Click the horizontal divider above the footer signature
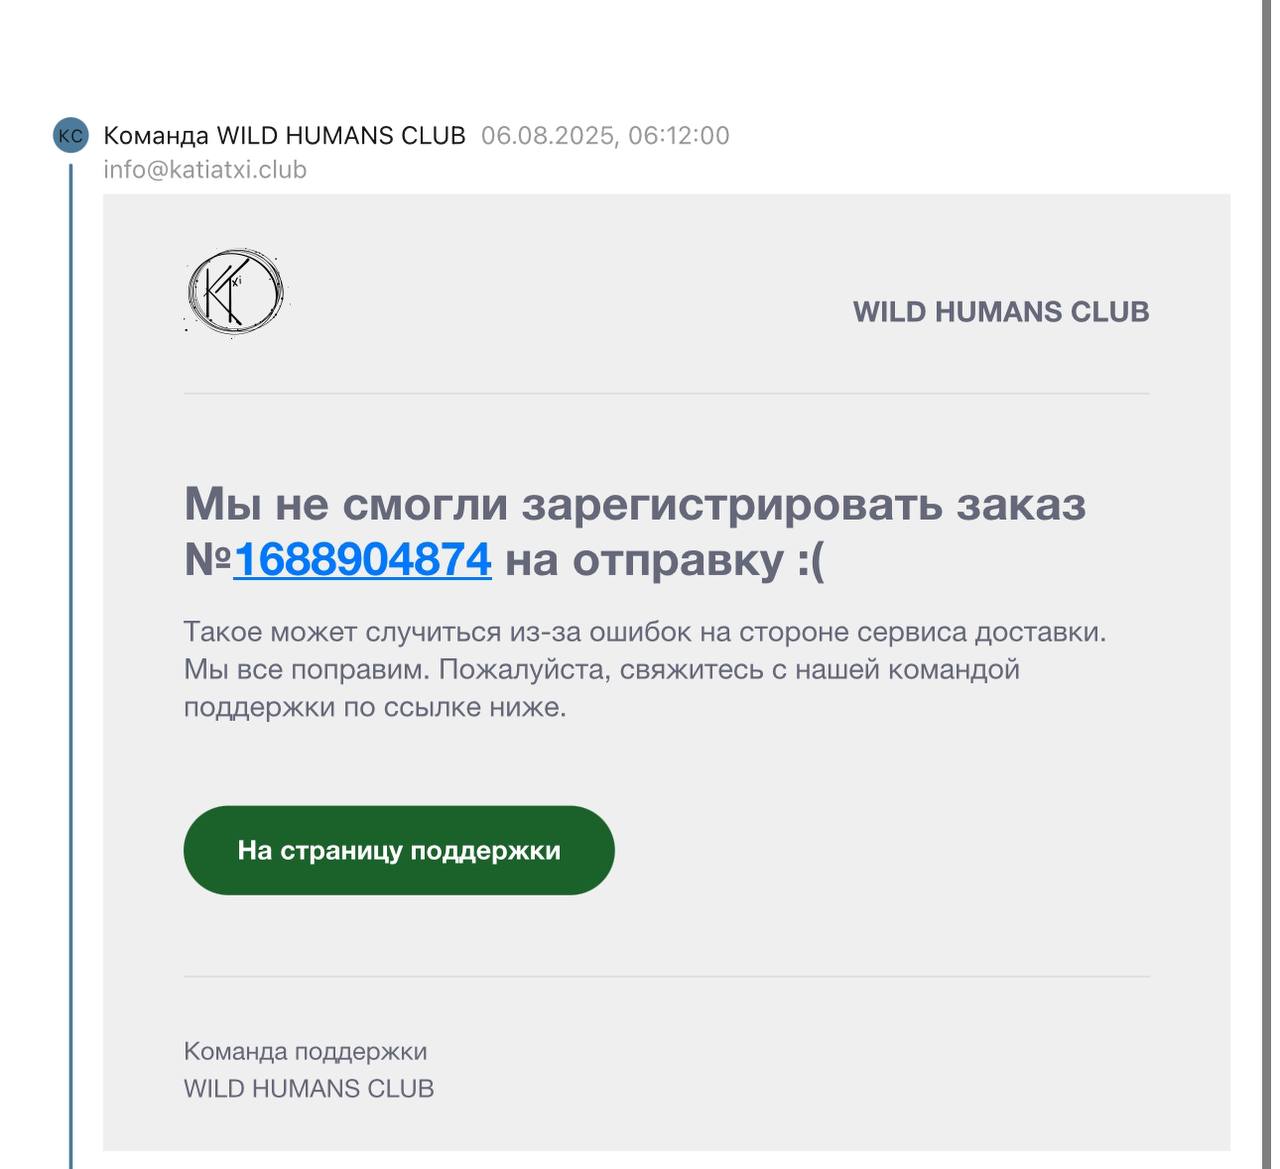The image size is (1280, 1169). (x=666, y=977)
